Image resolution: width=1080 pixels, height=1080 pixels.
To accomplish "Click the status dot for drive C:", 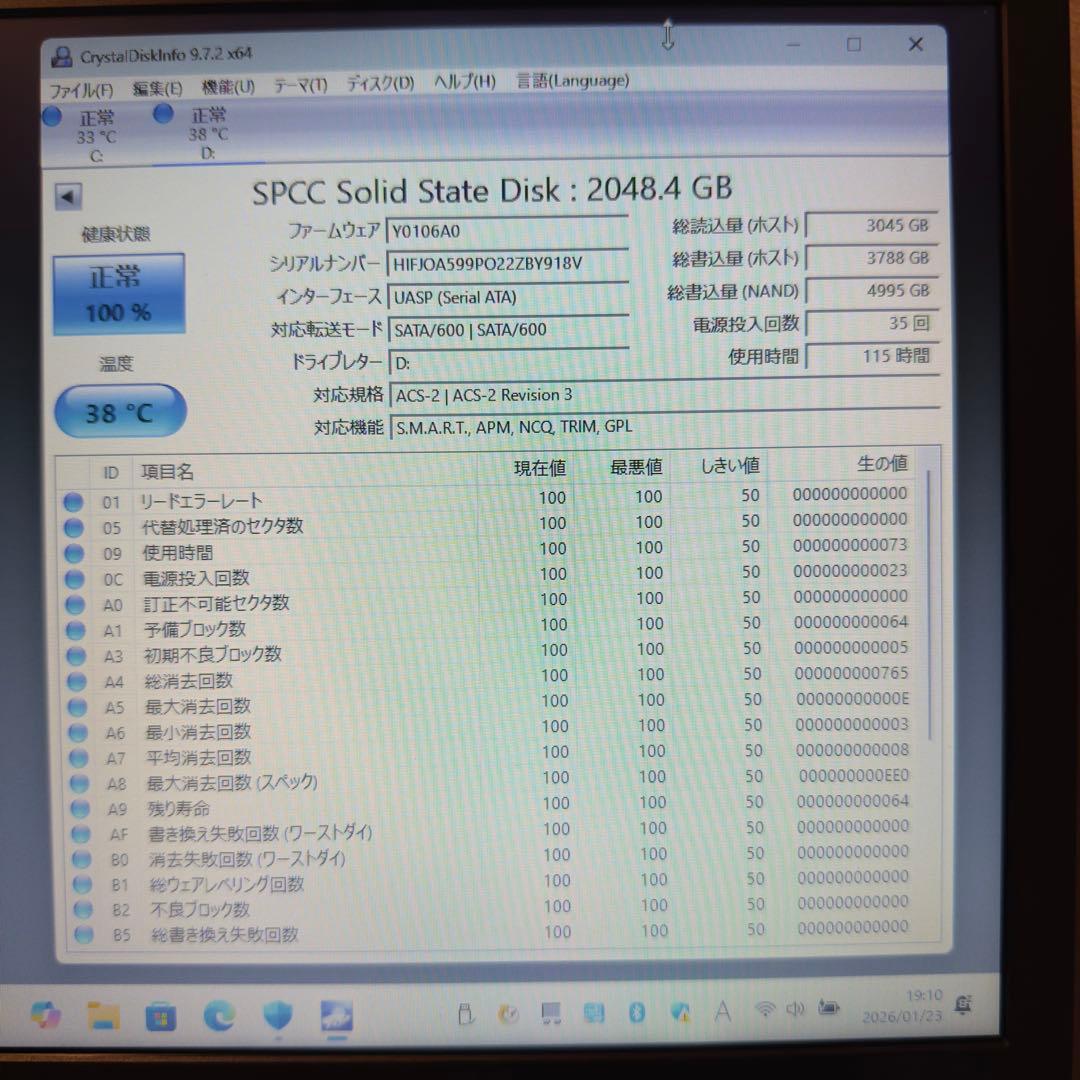I will pos(51,116).
